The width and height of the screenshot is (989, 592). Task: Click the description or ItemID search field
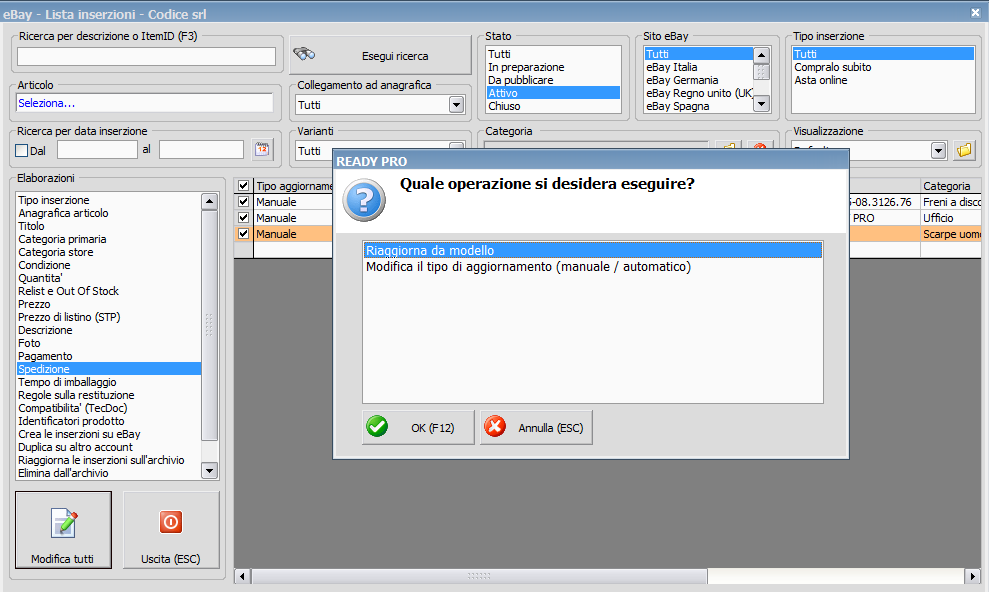(x=146, y=56)
